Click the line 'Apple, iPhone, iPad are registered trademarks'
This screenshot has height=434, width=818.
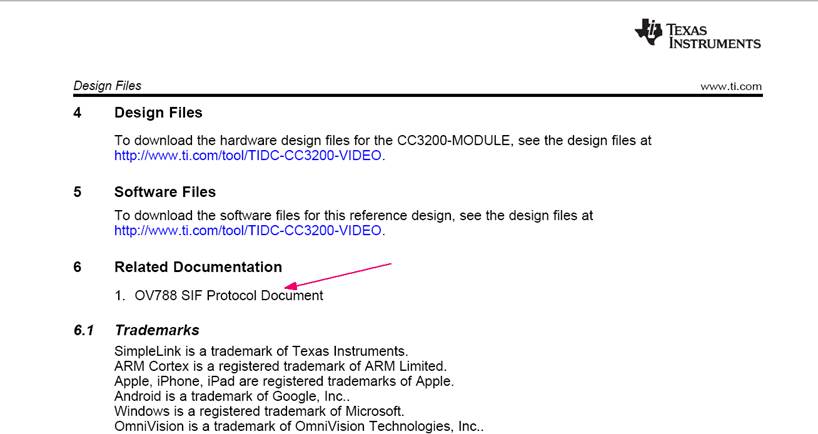(x=284, y=381)
